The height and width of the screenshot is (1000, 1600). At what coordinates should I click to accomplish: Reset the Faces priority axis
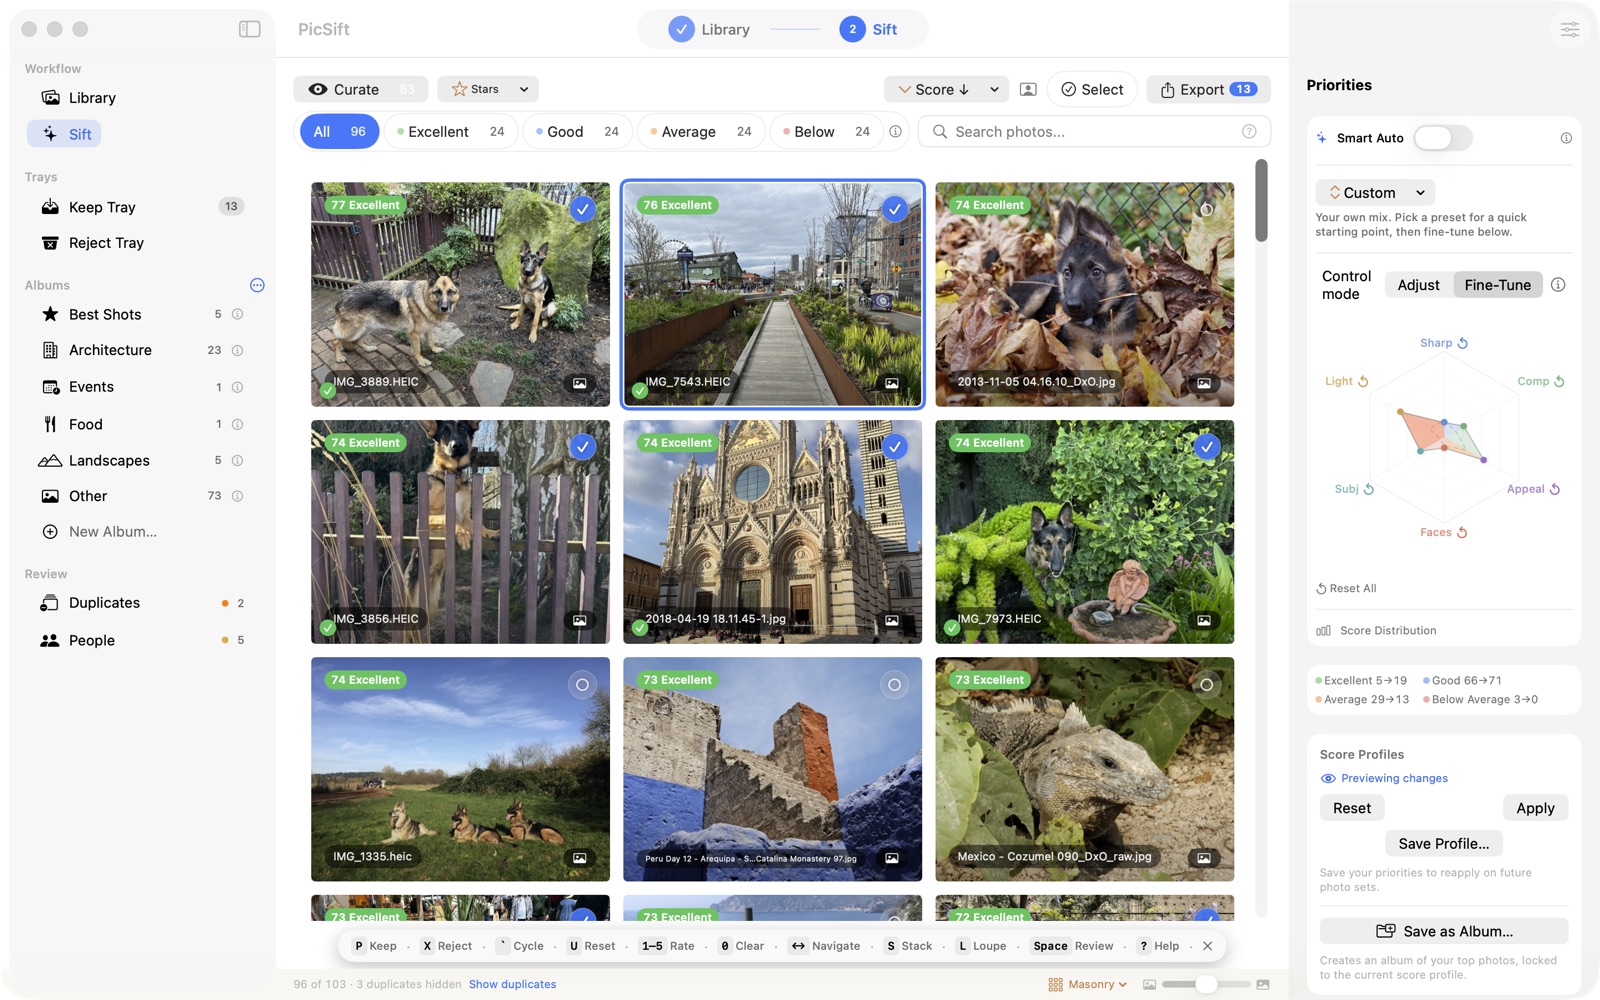[1462, 532]
